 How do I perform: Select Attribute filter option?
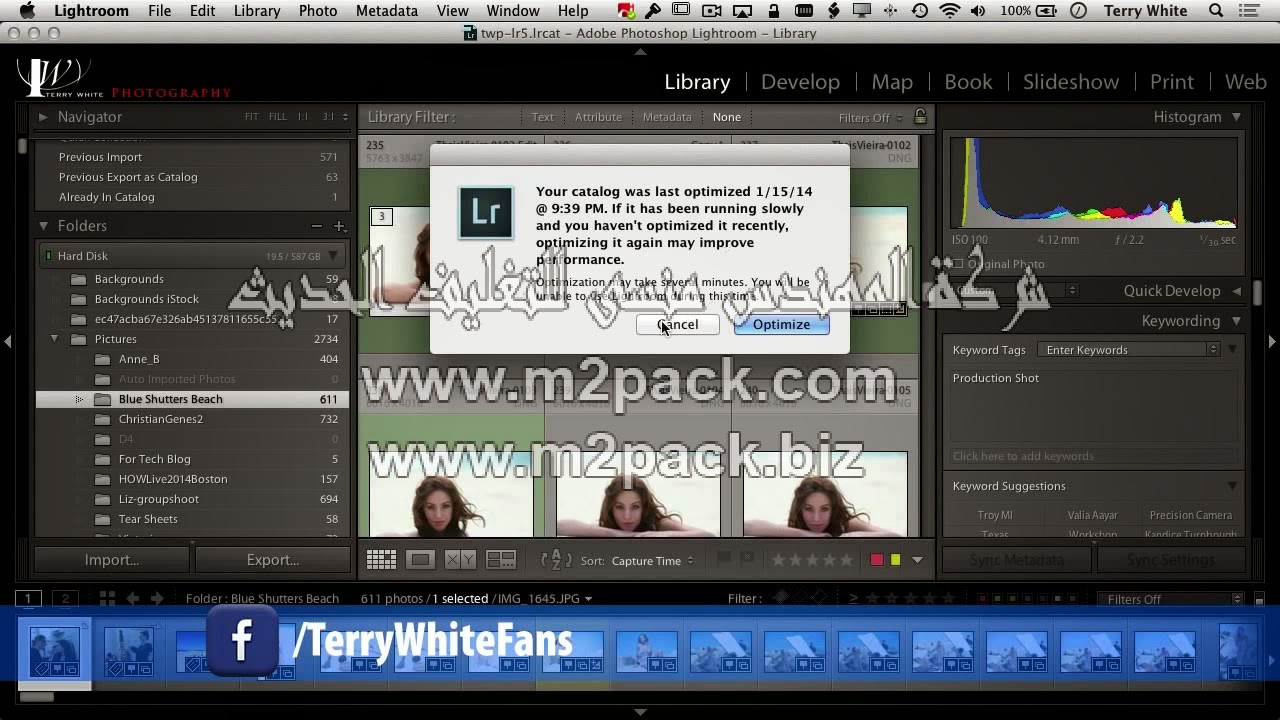tap(598, 117)
